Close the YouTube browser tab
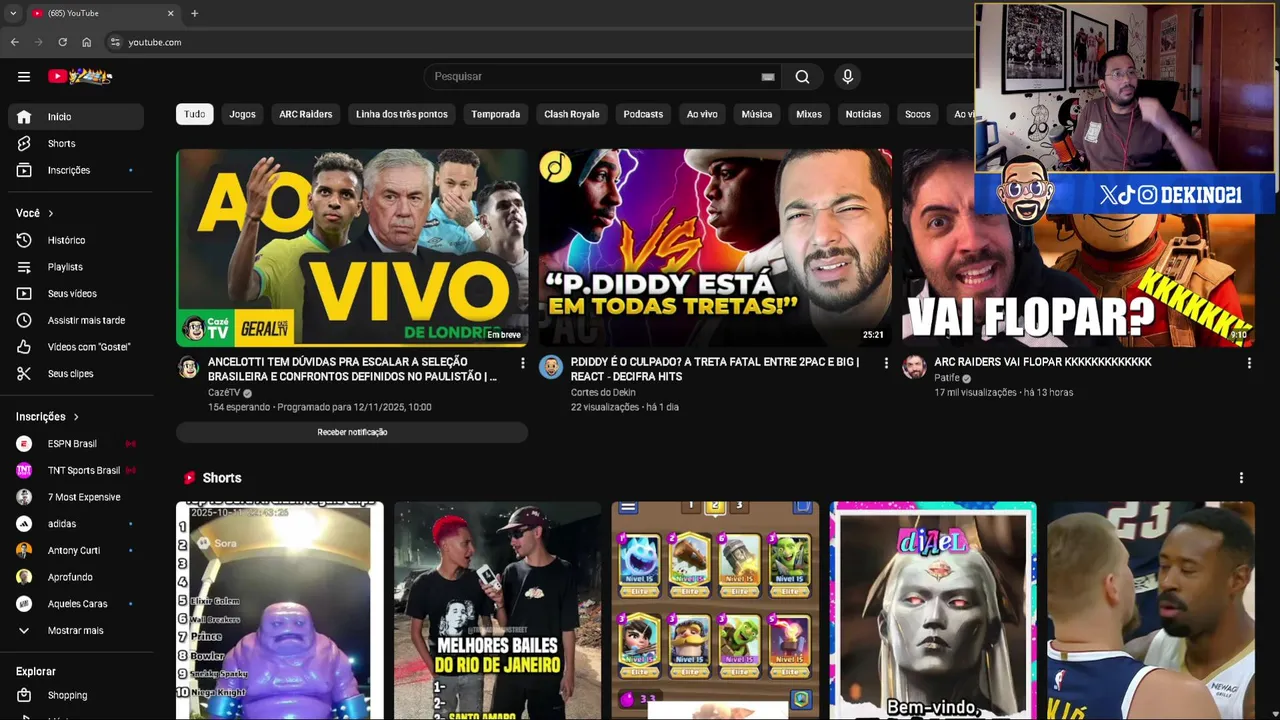 point(170,13)
